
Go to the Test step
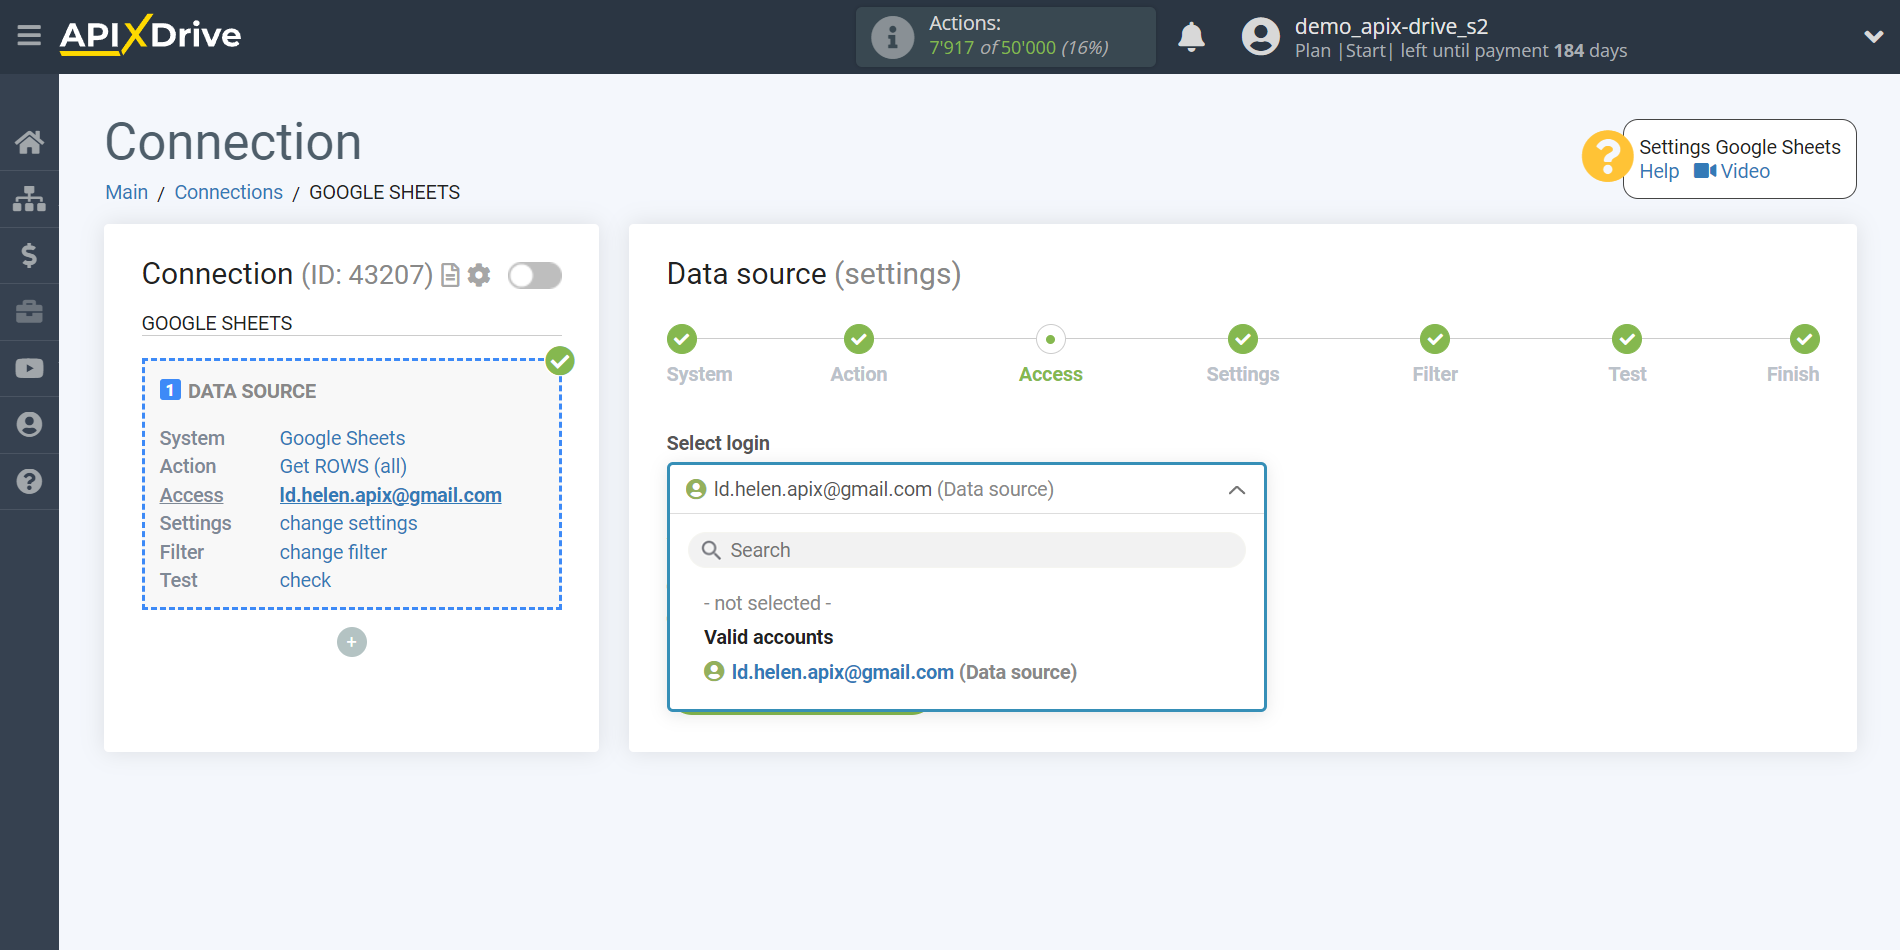1627,339
